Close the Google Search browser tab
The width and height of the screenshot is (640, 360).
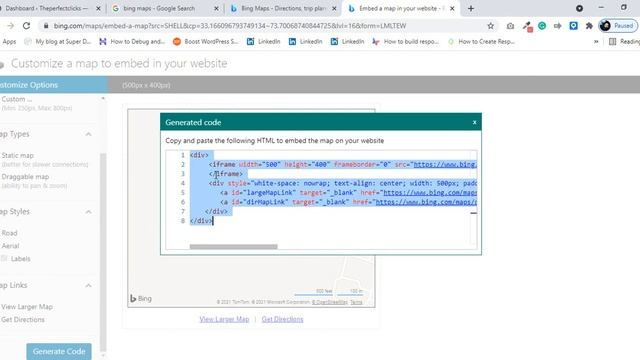click(x=216, y=8)
